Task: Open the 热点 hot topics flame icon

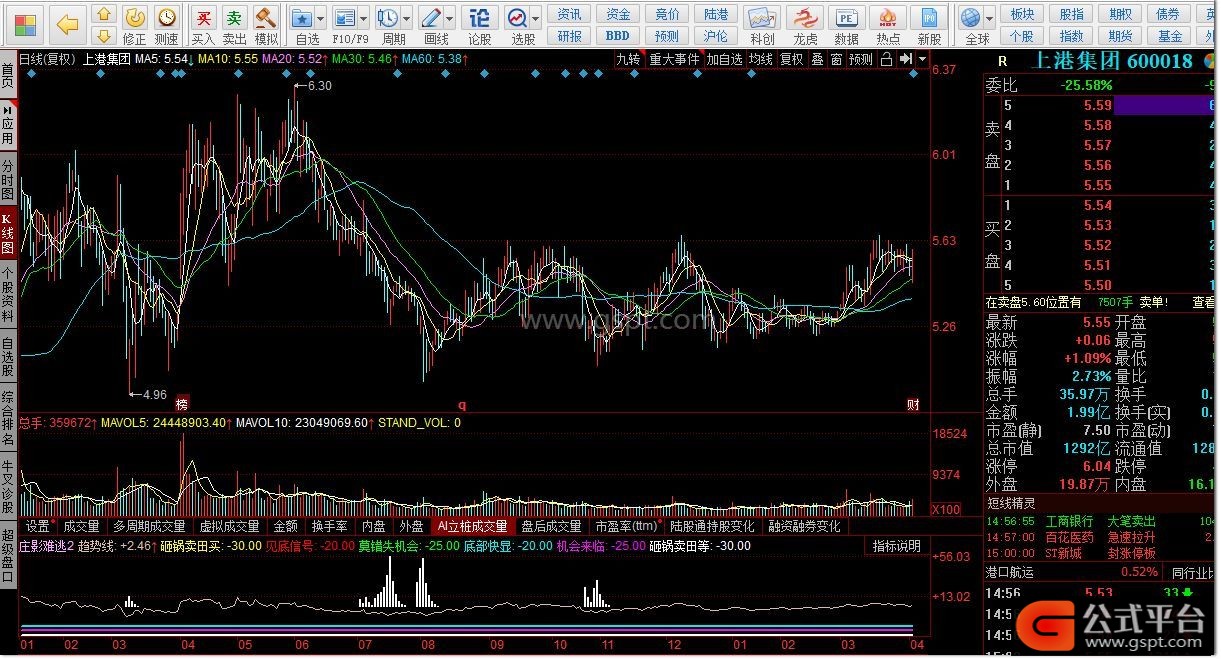Action: pyautogui.click(x=888, y=18)
